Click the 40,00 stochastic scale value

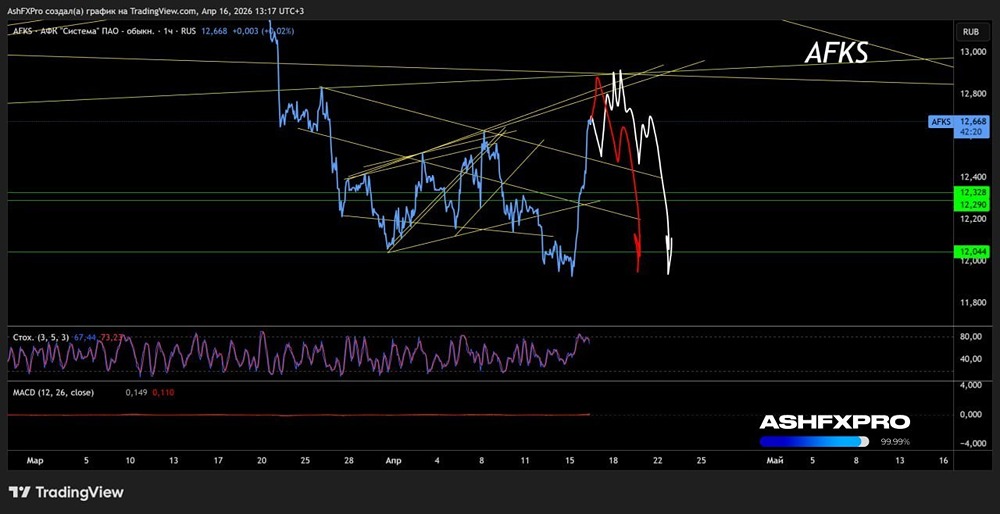point(969,358)
